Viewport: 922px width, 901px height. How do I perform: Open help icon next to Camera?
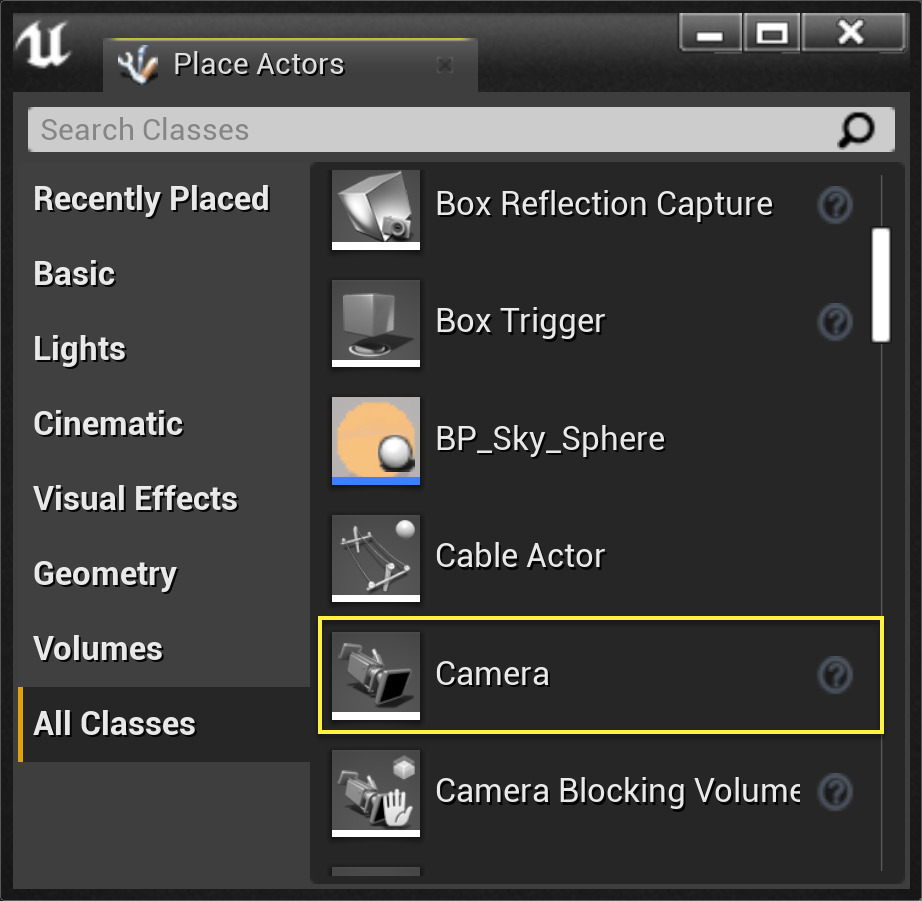(835, 676)
